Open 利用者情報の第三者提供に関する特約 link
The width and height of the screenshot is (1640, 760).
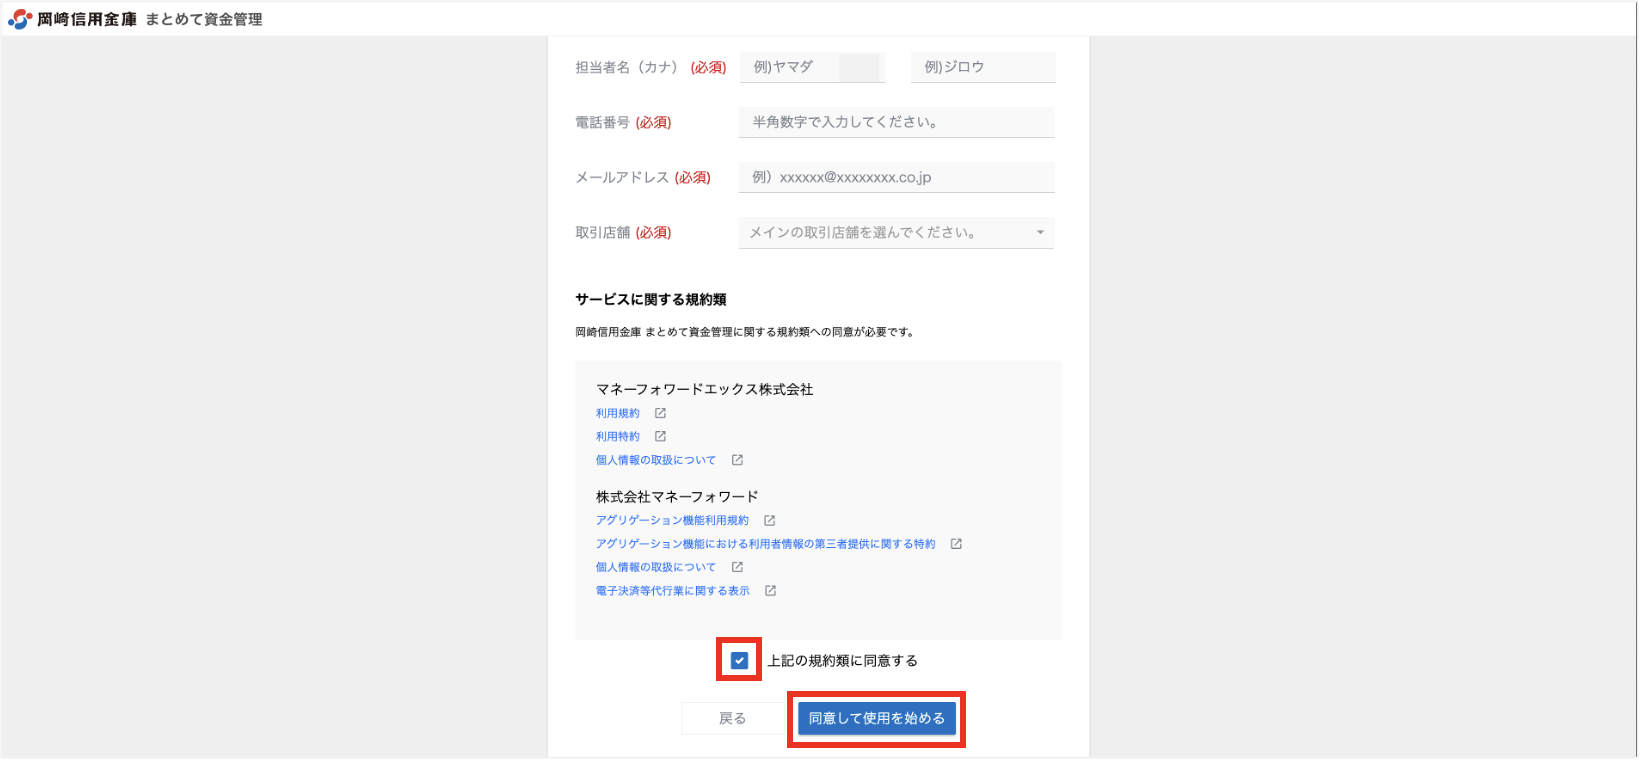click(x=766, y=544)
